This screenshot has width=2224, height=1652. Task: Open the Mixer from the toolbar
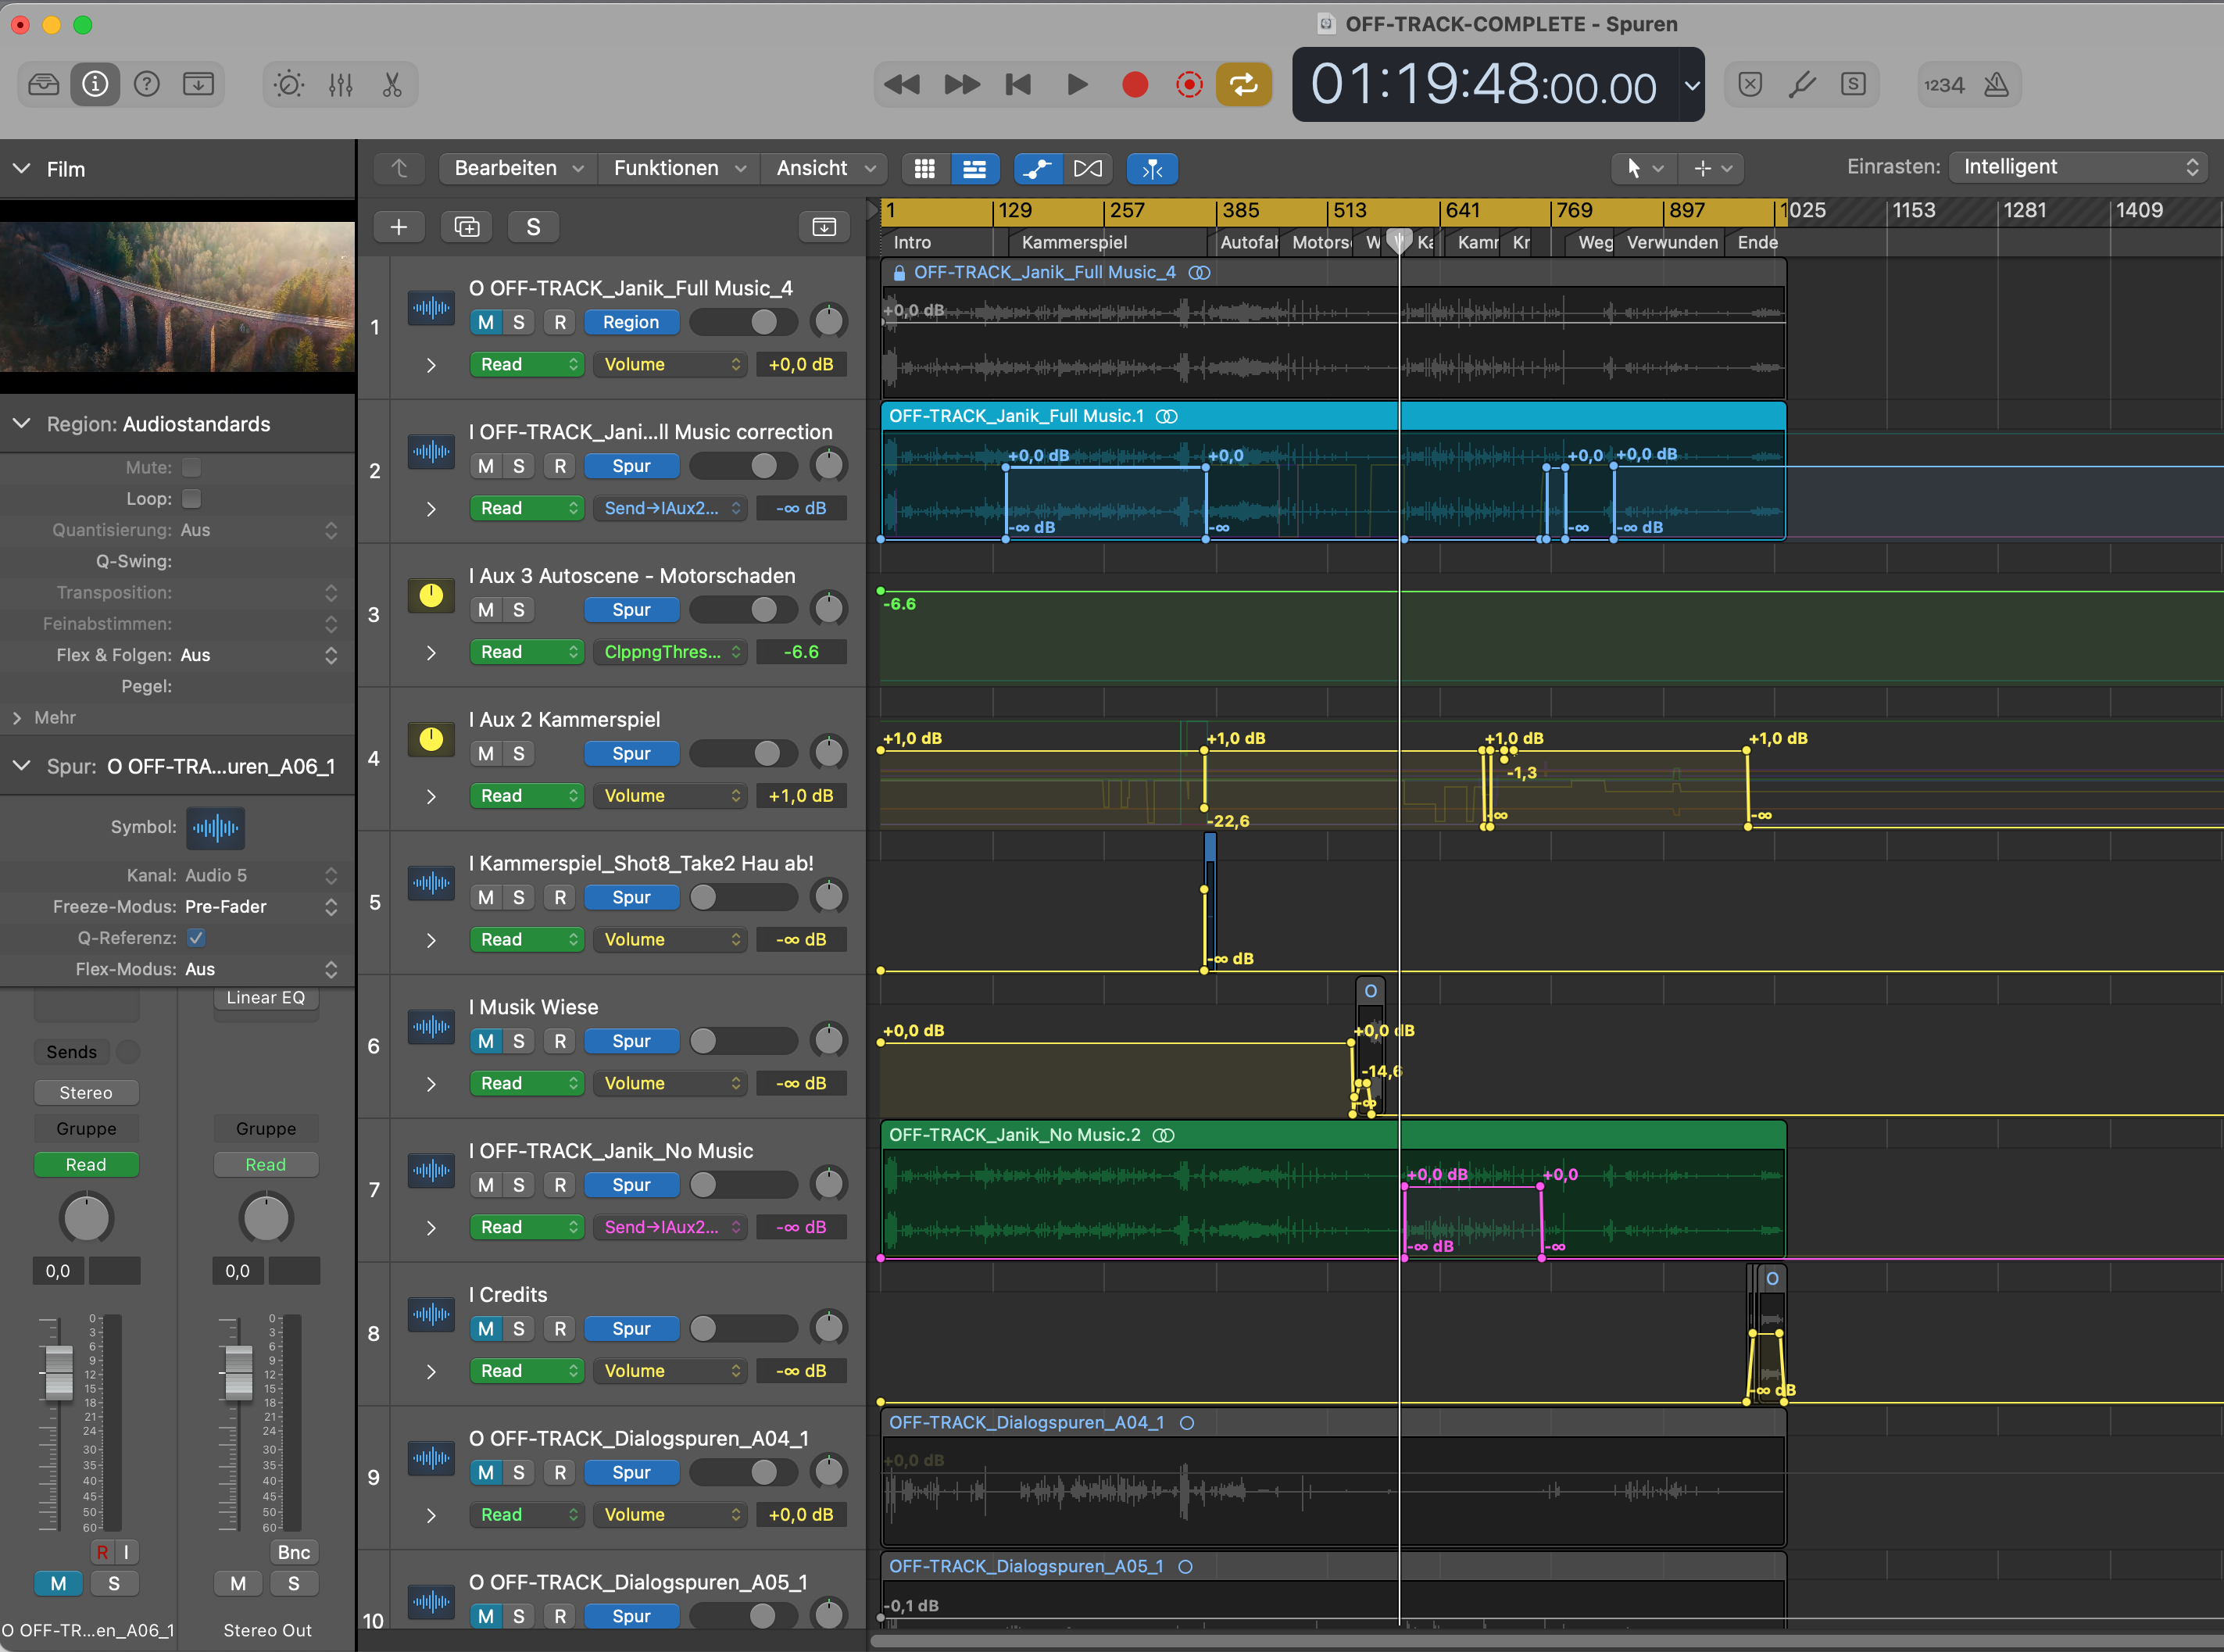coord(340,84)
